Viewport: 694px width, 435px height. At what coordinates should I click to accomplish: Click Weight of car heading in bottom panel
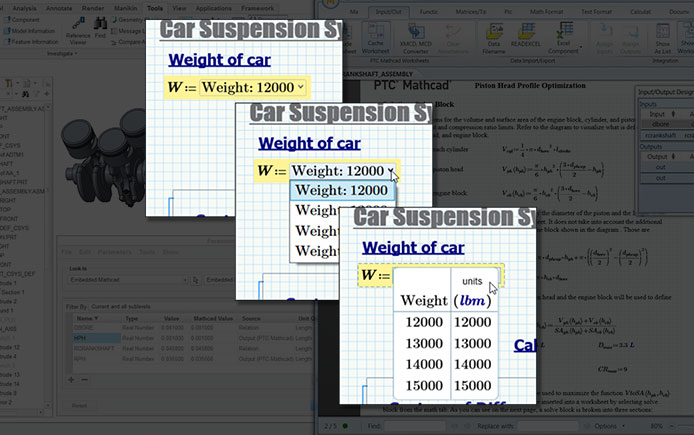(x=413, y=247)
